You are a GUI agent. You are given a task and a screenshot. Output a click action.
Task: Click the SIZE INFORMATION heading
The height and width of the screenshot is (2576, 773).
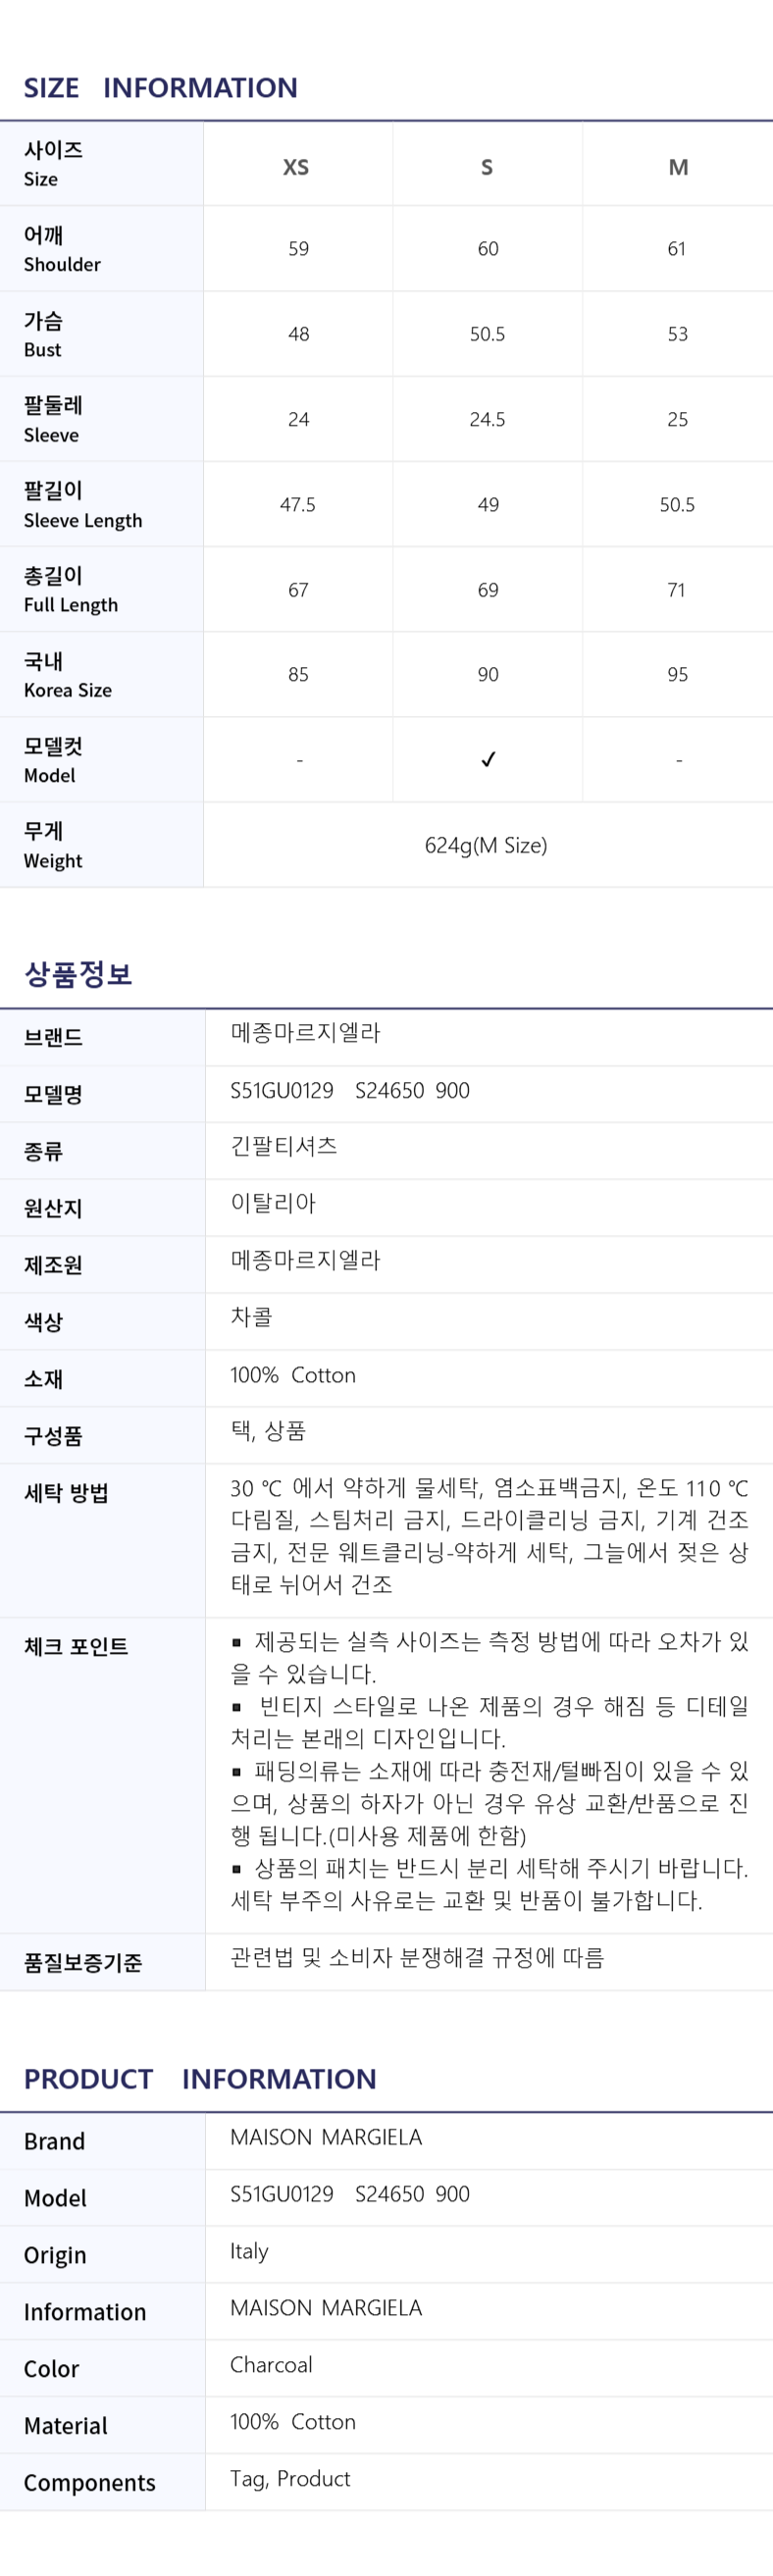(x=161, y=88)
